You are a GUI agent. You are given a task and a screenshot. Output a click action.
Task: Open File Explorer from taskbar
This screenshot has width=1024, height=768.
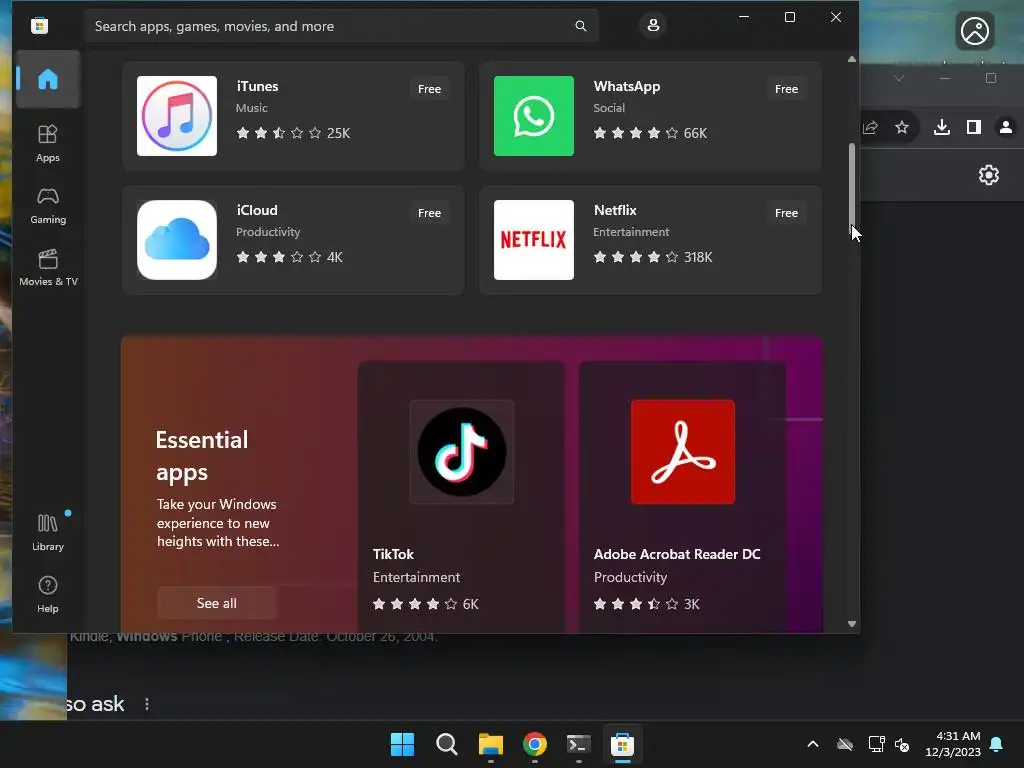pos(490,744)
